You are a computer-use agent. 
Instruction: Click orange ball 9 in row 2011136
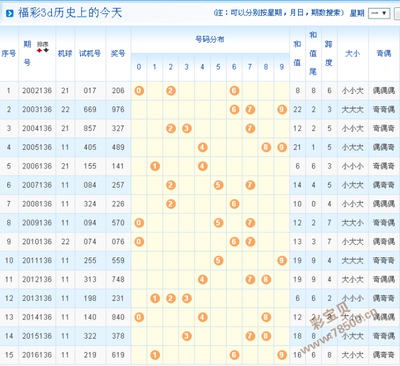tap(282, 260)
